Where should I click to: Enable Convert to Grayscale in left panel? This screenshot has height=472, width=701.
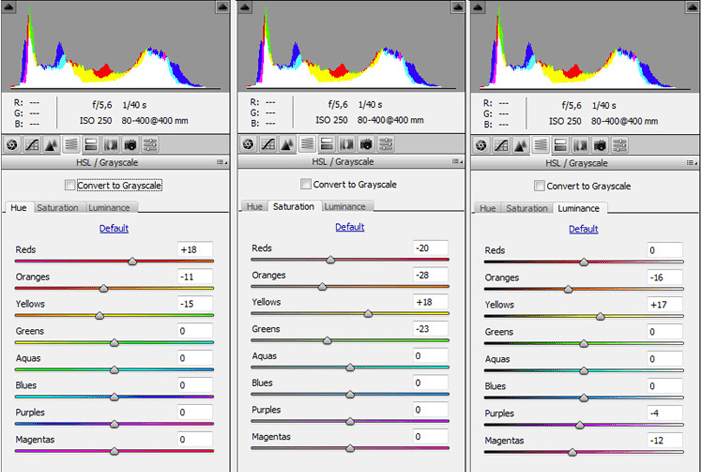click(x=69, y=185)
